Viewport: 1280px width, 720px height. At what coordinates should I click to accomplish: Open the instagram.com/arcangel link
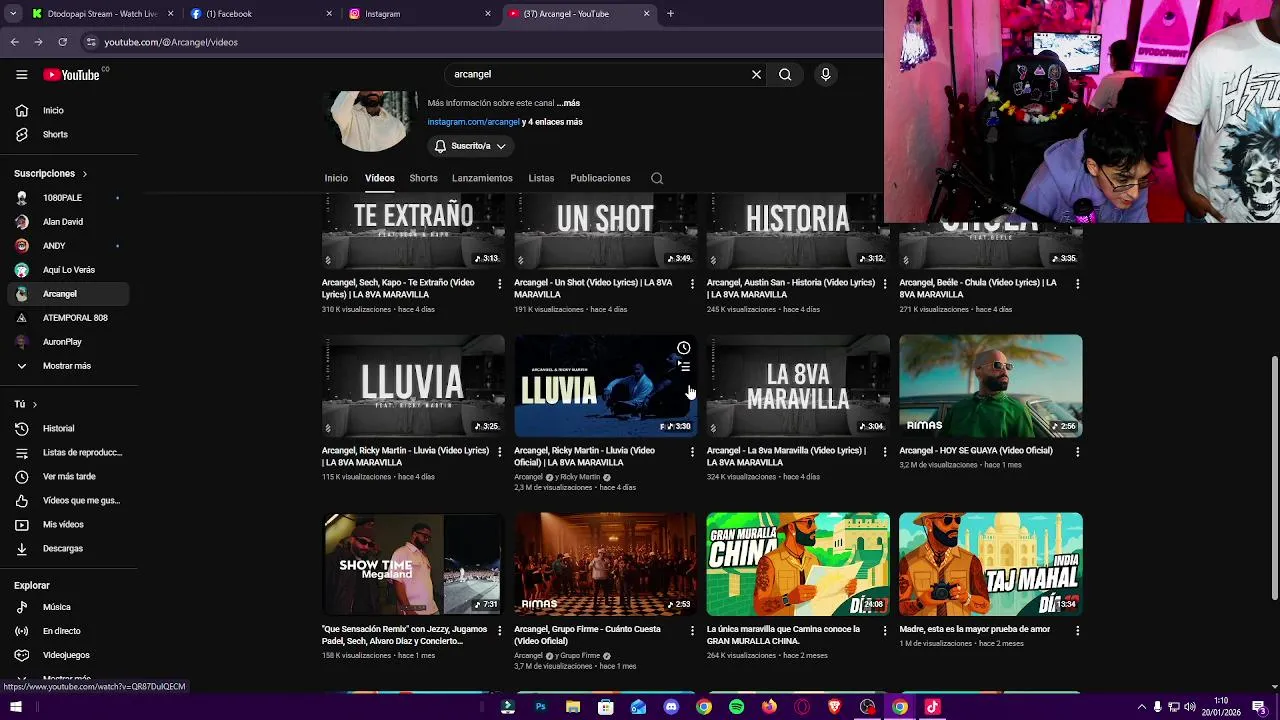[x=473, y=122]
